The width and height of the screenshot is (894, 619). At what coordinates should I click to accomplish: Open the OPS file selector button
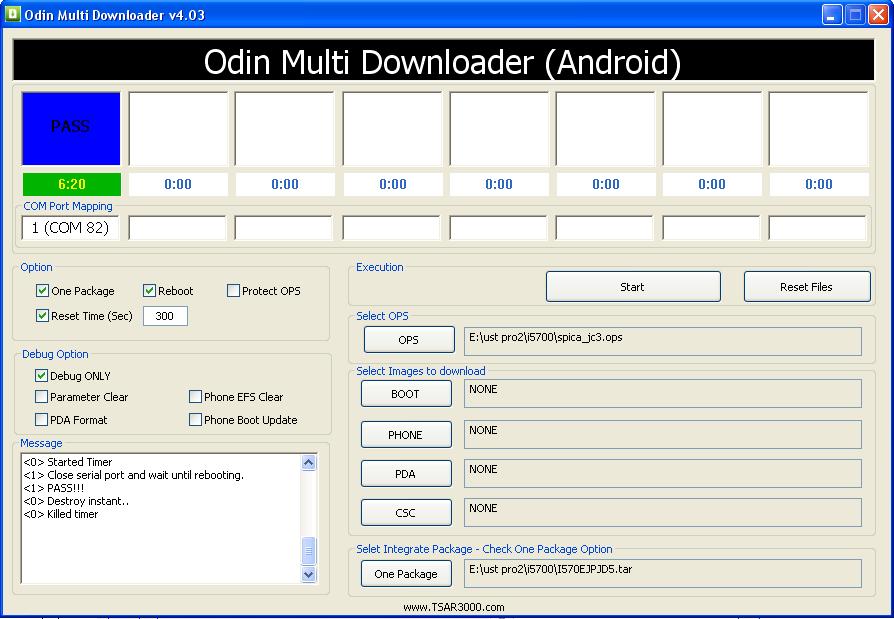click(x=409, y=340)
